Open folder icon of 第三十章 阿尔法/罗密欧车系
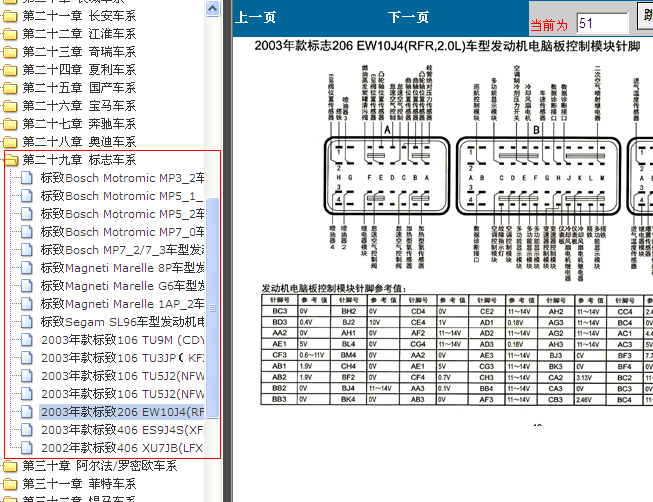 [10, 466]
